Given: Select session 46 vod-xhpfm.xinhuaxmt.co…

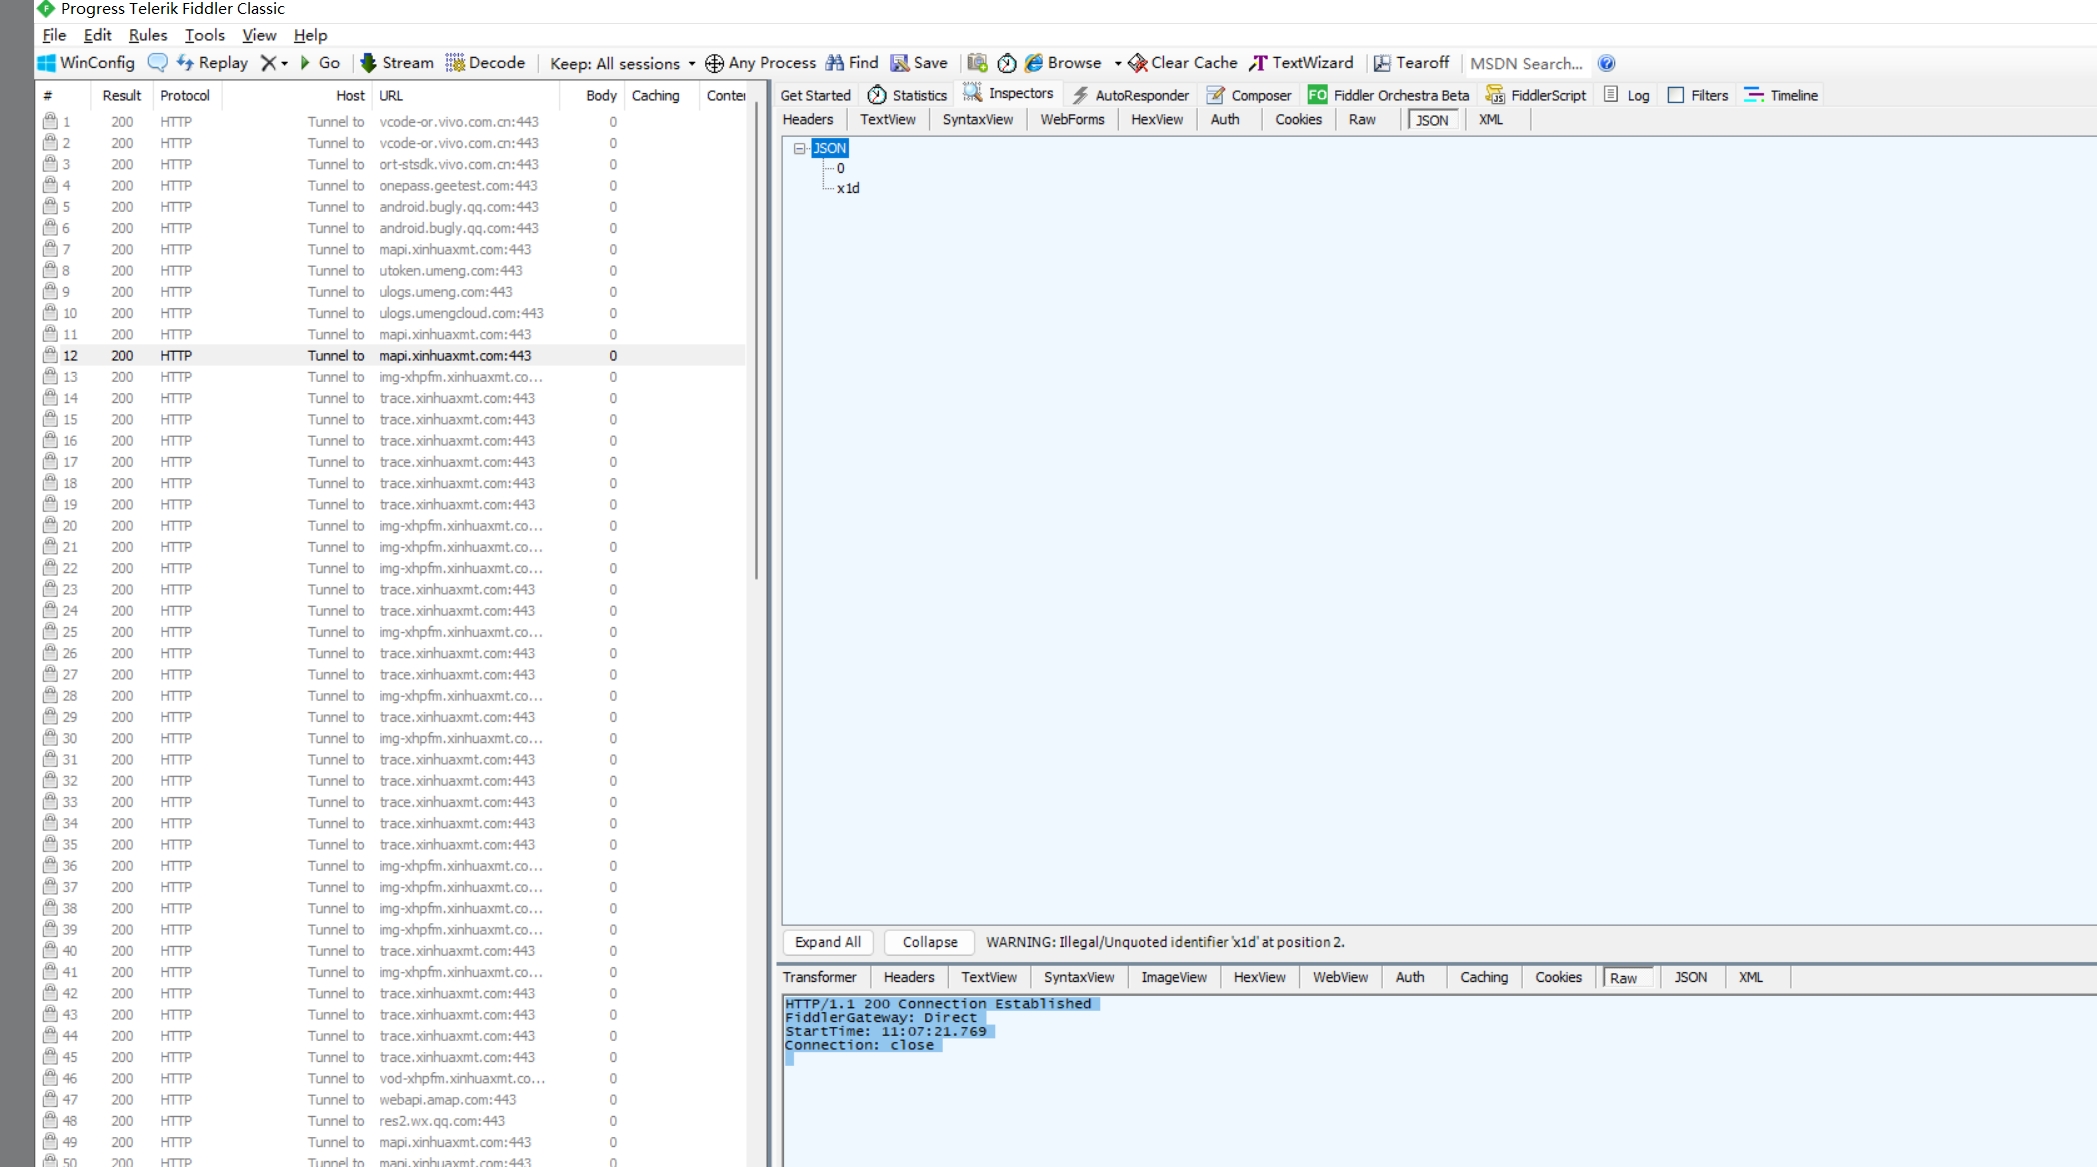Looking at the screenshot, I should (390, 1078).
